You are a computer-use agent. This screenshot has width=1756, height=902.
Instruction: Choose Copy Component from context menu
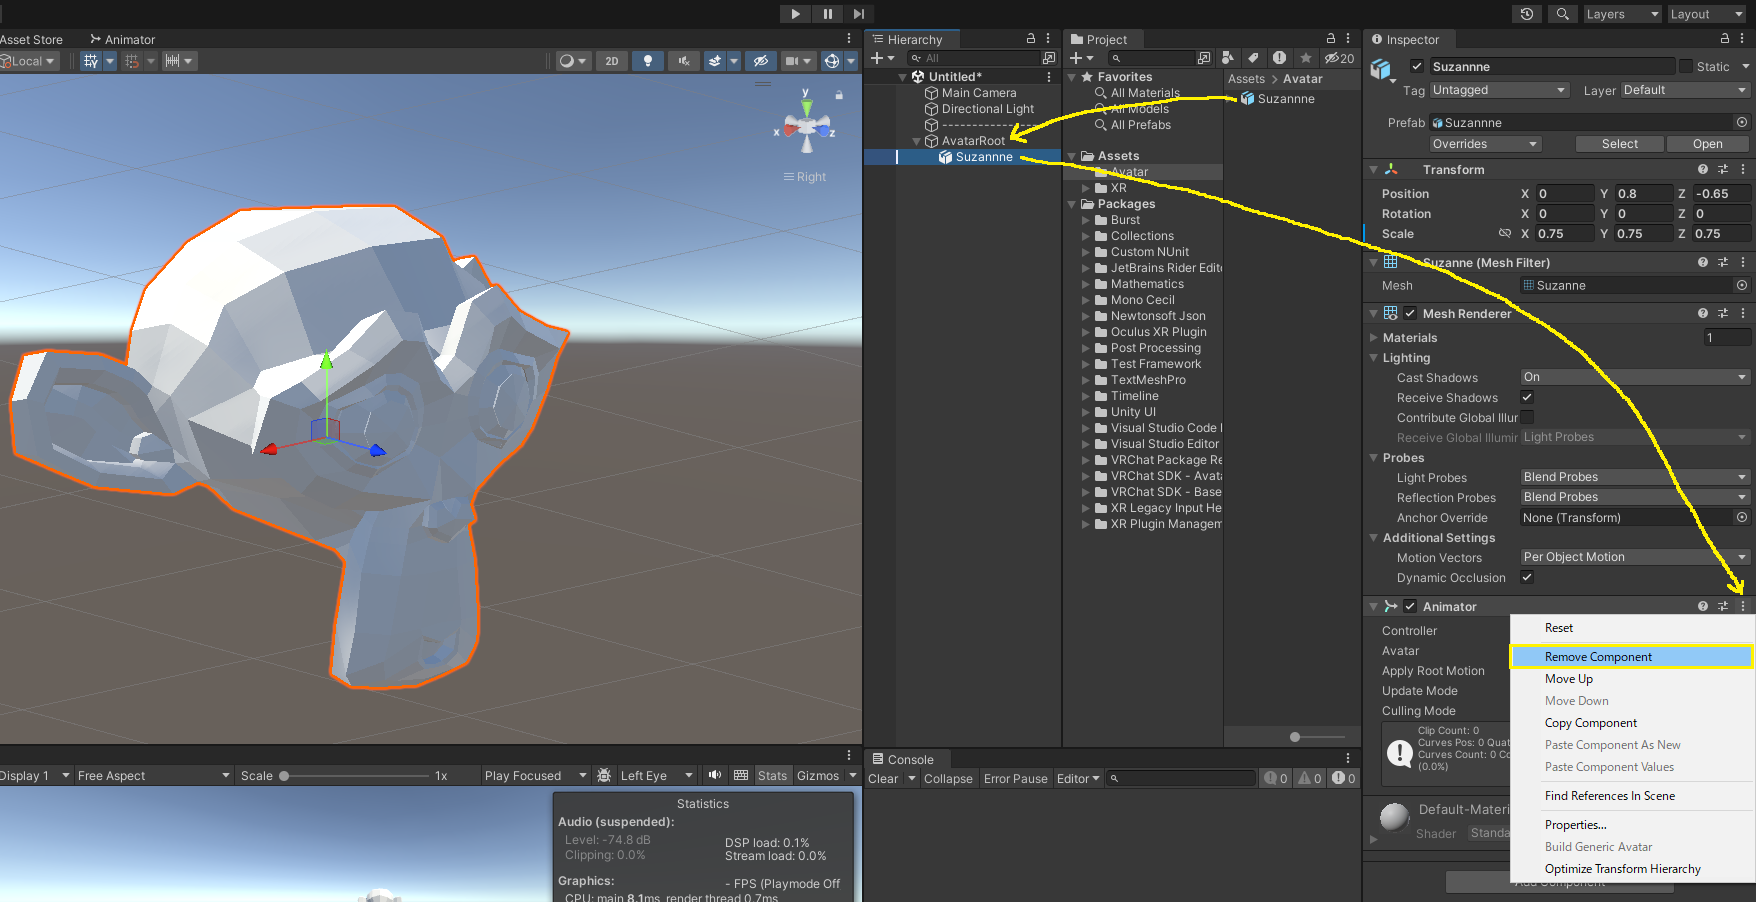pyautogui.click(x=1632, y=723)
